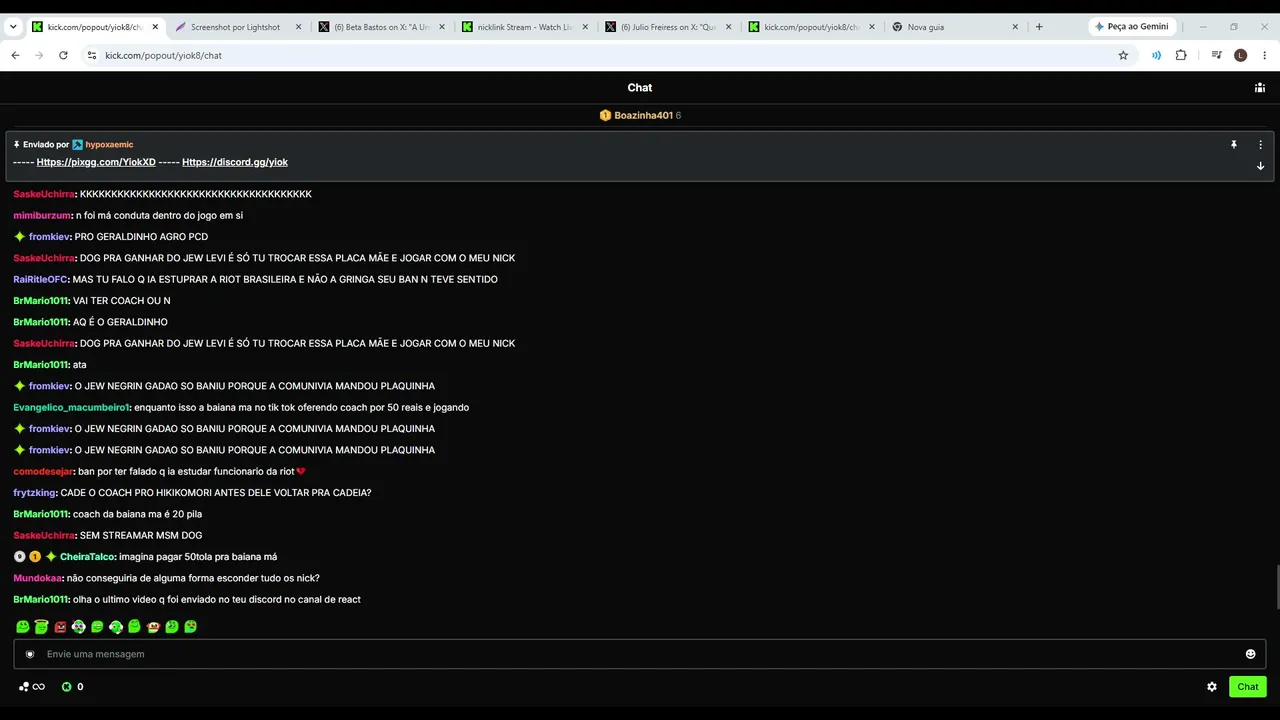Click username mimiburzum
Image resolution: width=1280 pixels, height=720 pixels.
(42, 215)
